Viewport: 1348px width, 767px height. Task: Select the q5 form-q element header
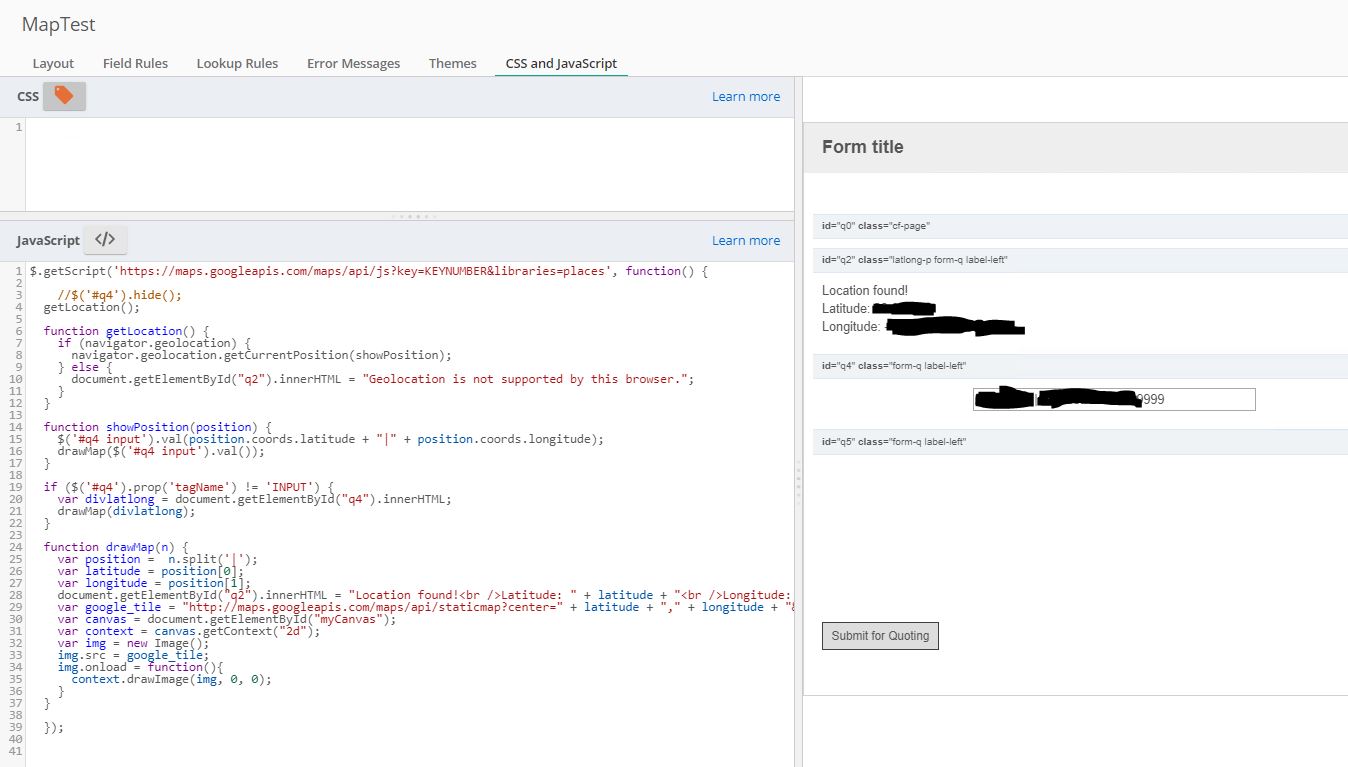click(x=1080, y=442)
